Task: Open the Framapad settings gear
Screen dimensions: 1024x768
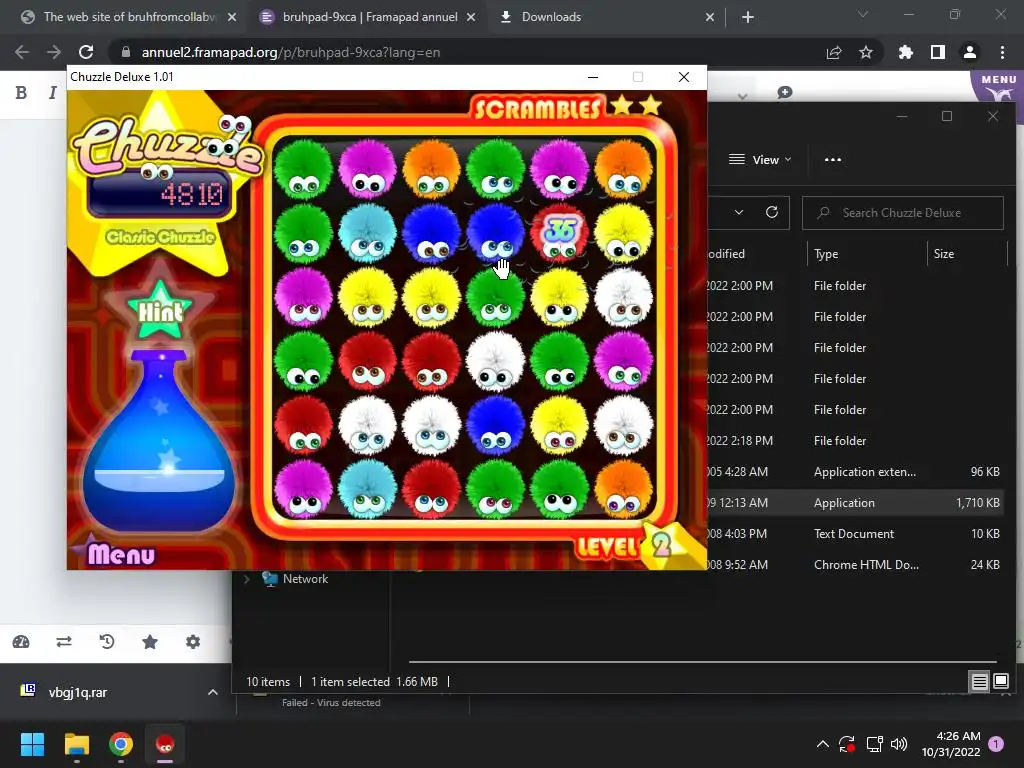Action: pyautogui.click(x=193, y=642)
